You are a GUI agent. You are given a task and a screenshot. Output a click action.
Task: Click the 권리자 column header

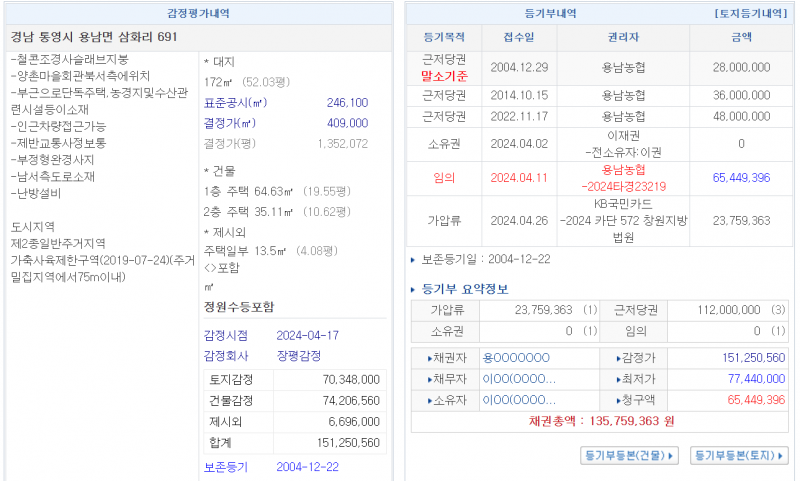click(623, 37)
